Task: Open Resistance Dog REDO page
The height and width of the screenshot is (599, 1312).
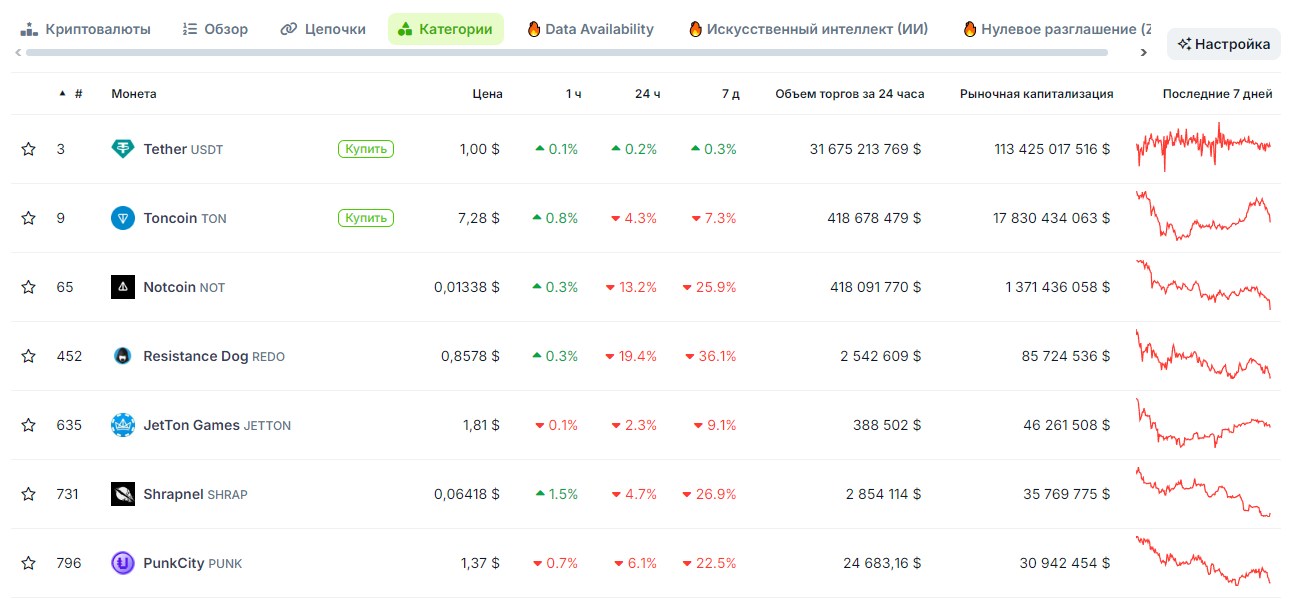Action: 214,356
